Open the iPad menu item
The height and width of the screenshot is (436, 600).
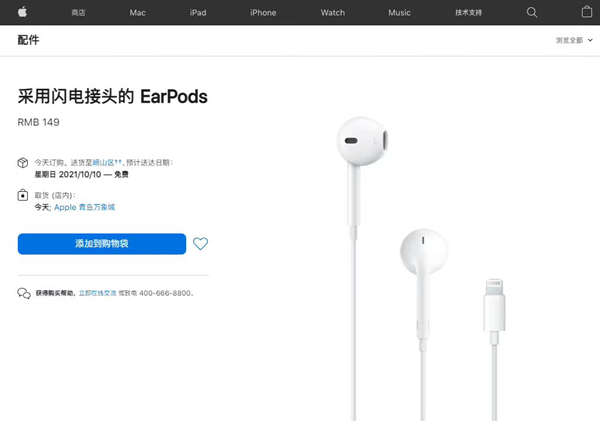click(x=198, y=13)
